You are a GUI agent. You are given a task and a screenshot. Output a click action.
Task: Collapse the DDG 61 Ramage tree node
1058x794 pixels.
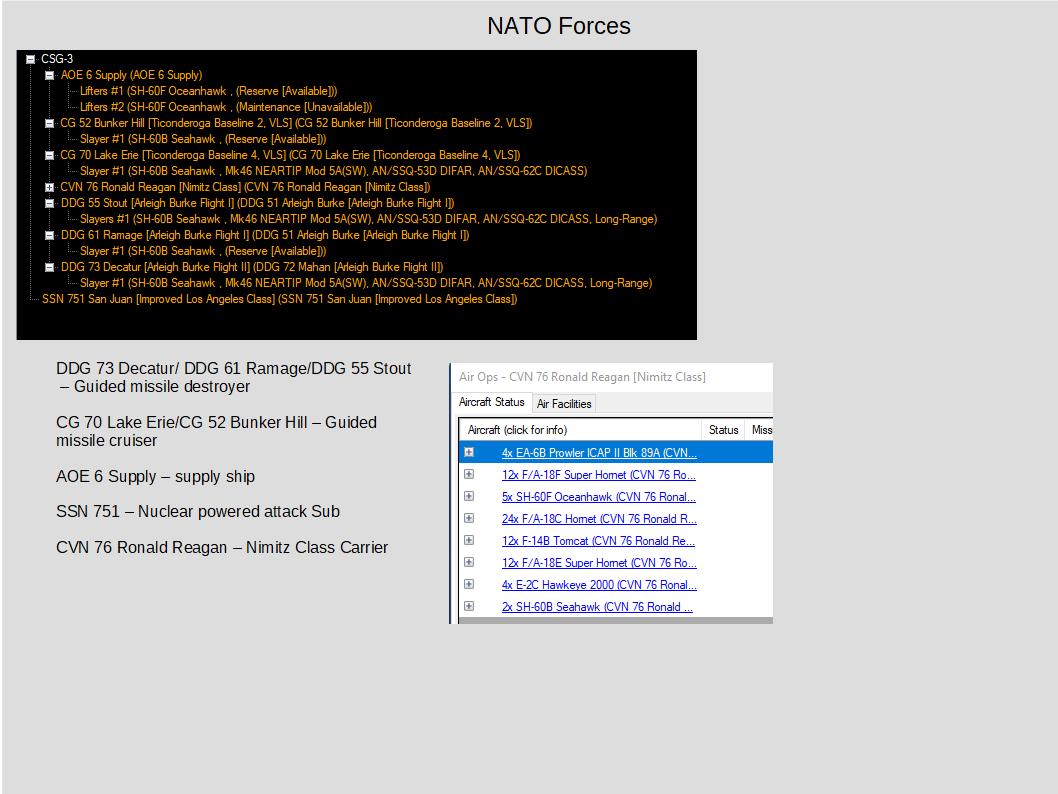click(x=49, y=235)
